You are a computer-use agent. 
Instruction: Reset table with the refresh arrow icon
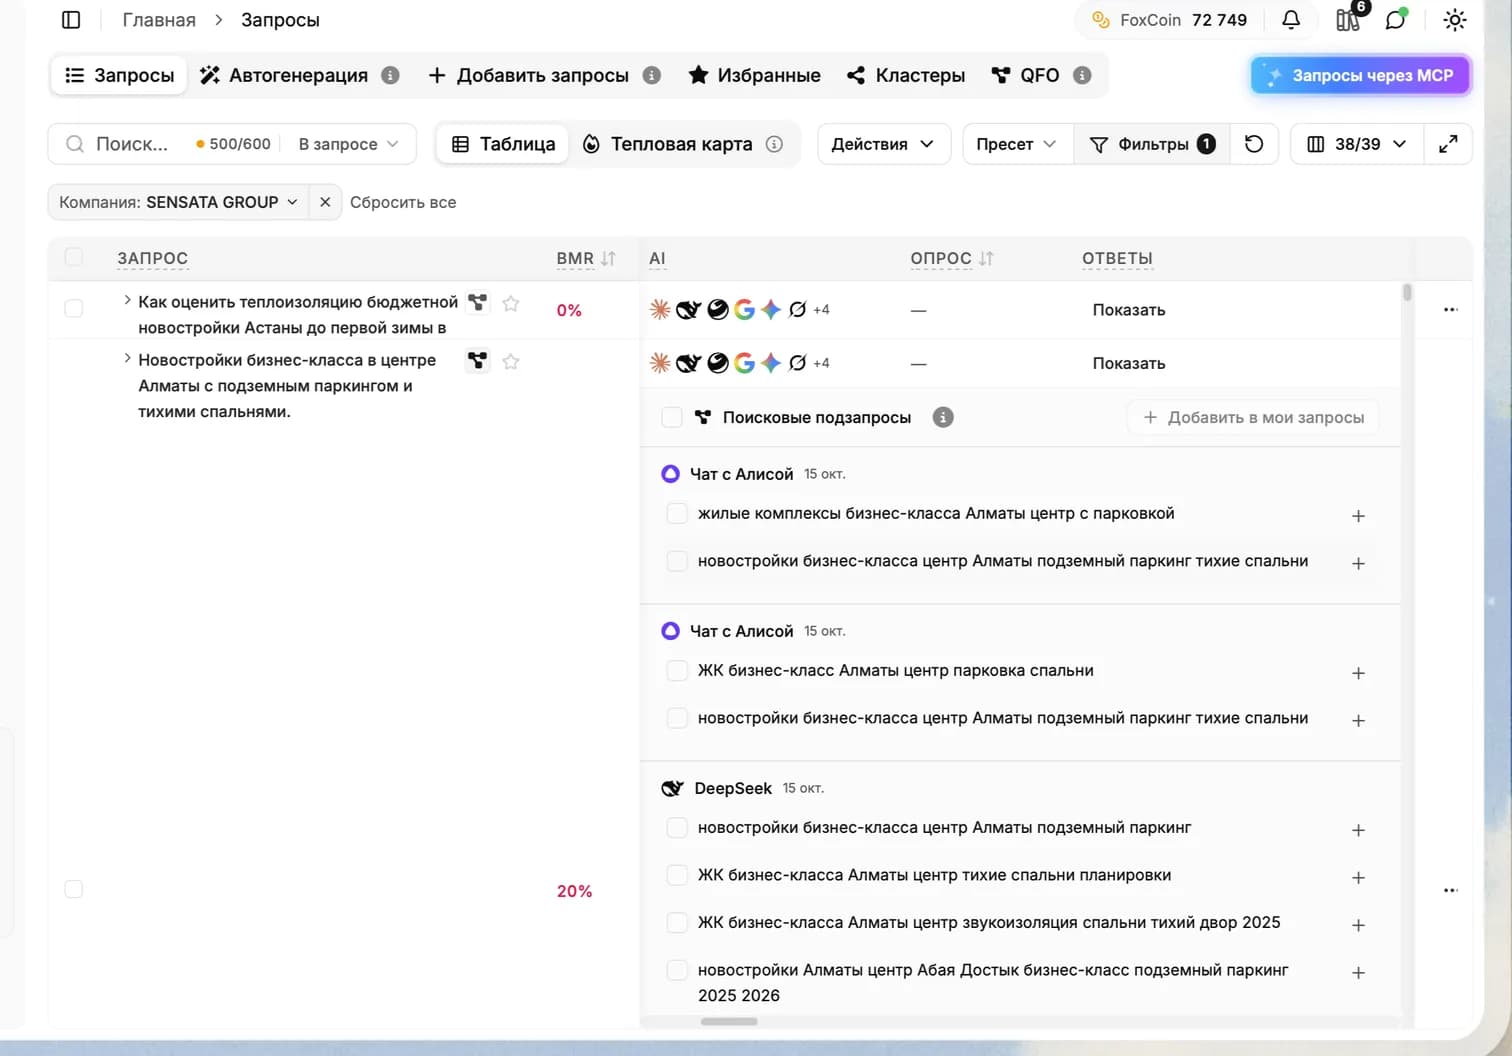(x=1254, y=144)
